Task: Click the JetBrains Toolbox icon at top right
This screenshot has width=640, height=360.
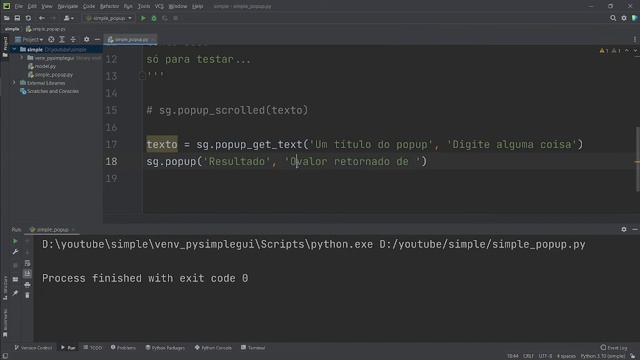Action: pyautogui.click(x=634, y=18)
